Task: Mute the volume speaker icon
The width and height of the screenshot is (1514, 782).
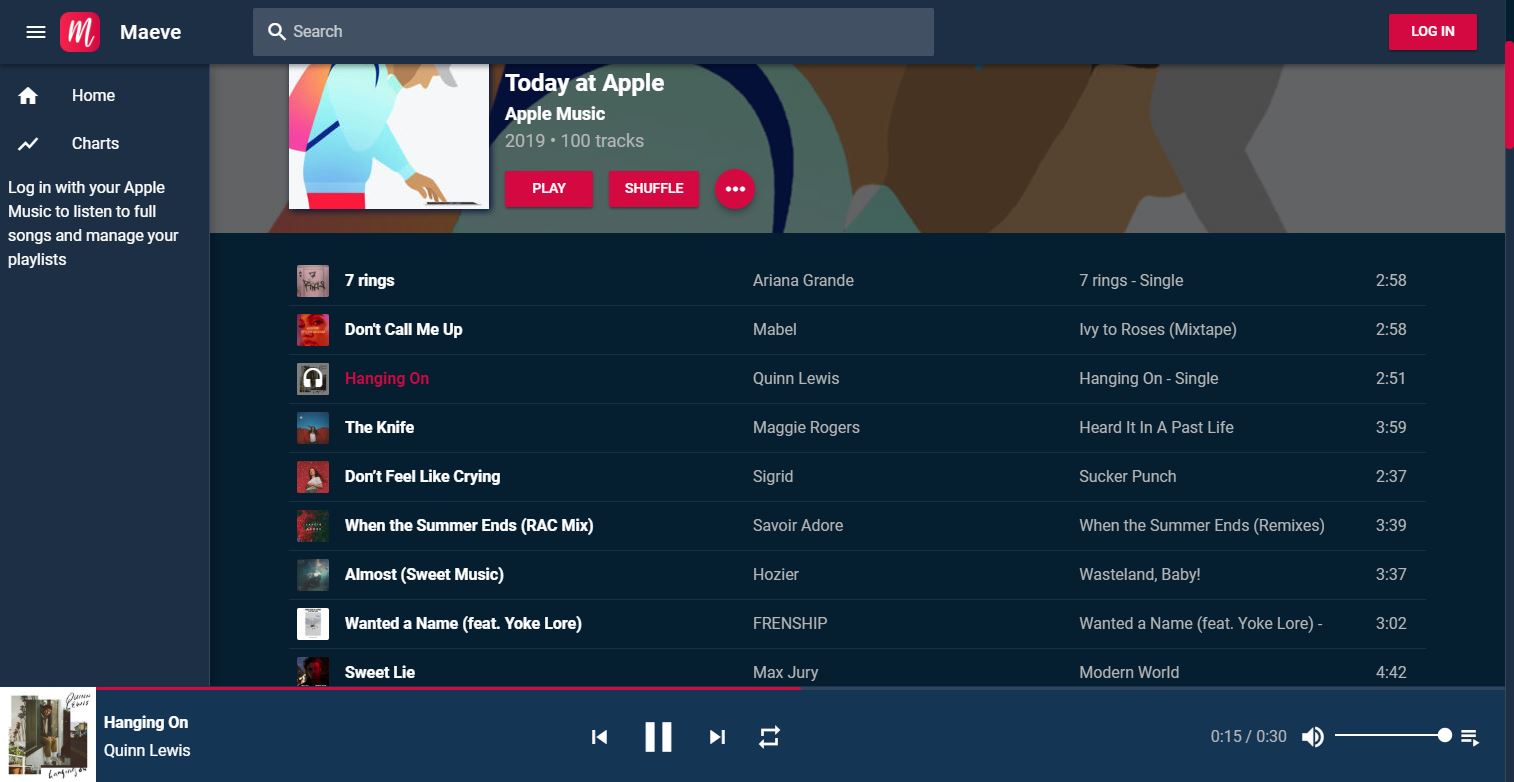Action: [1313, 737]
